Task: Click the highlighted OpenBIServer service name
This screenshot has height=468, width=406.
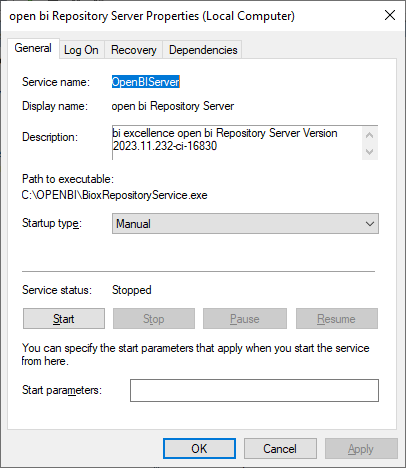Action: click(146, 82)
